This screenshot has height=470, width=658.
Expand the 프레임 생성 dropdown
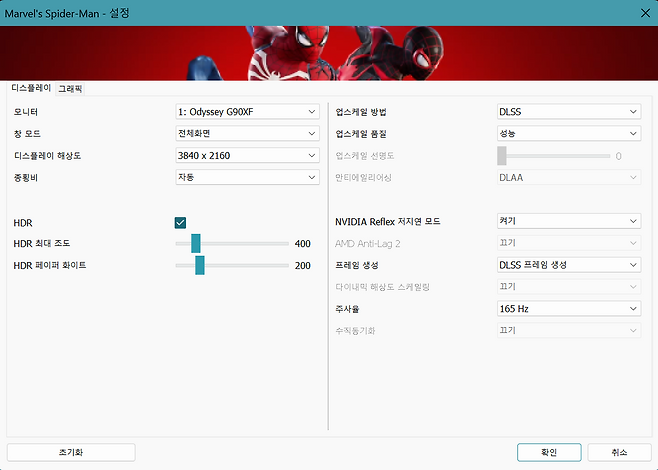click(568, 265)
